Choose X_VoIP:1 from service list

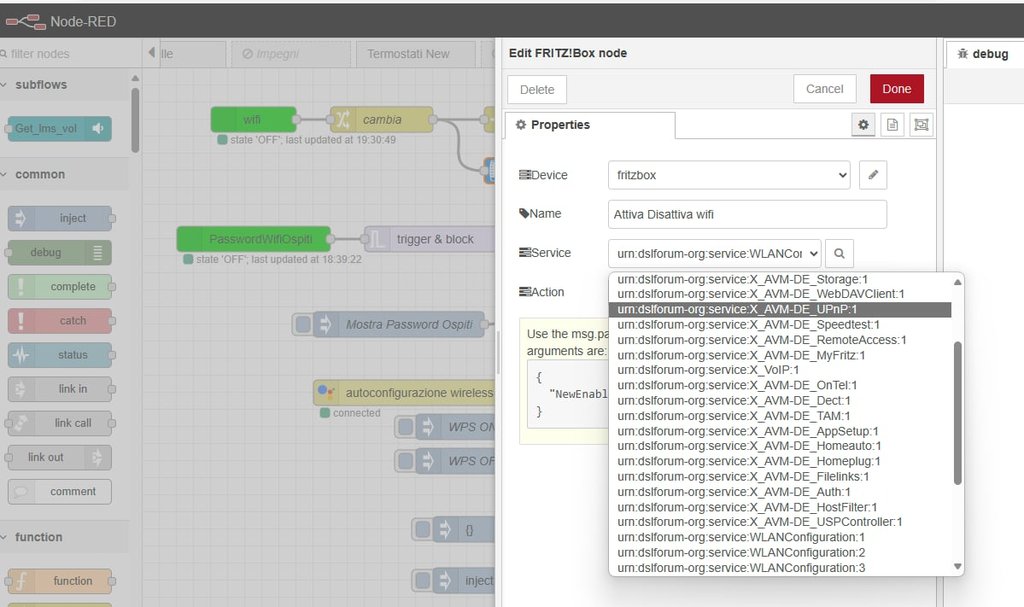click(x=780, y=370)
